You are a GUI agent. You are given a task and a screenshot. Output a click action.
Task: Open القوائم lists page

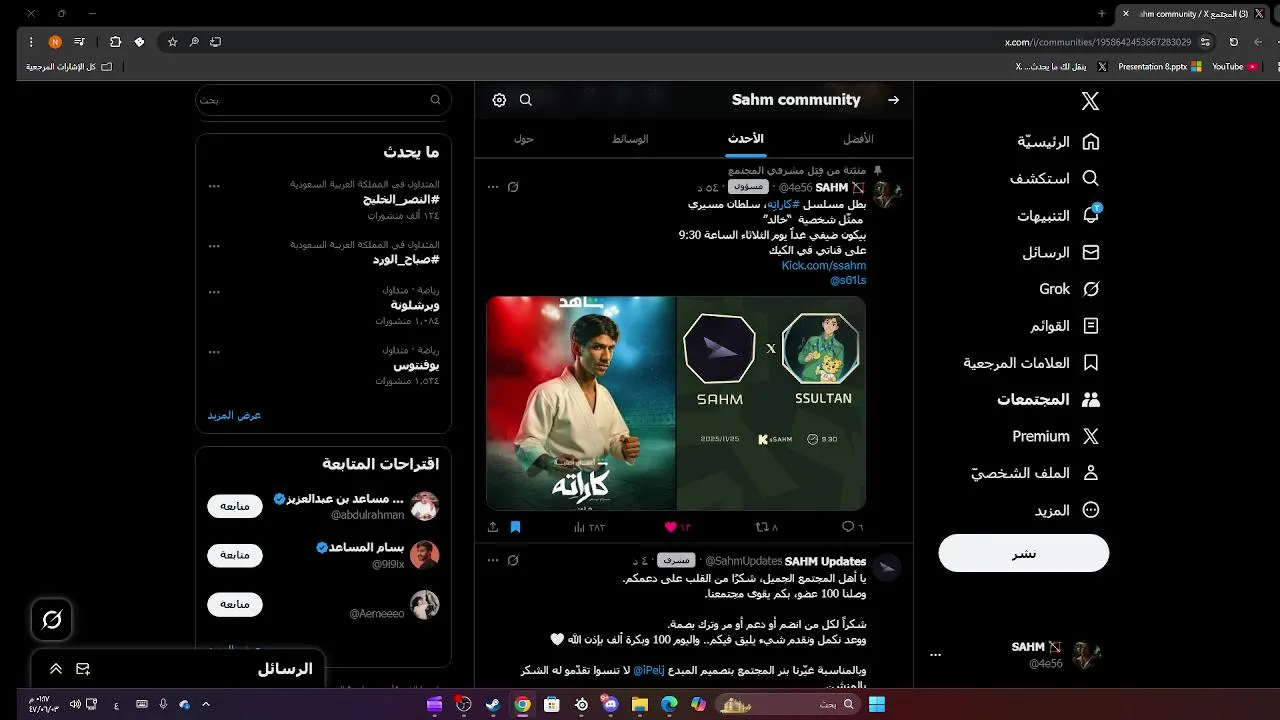(x=1065, y=326)
